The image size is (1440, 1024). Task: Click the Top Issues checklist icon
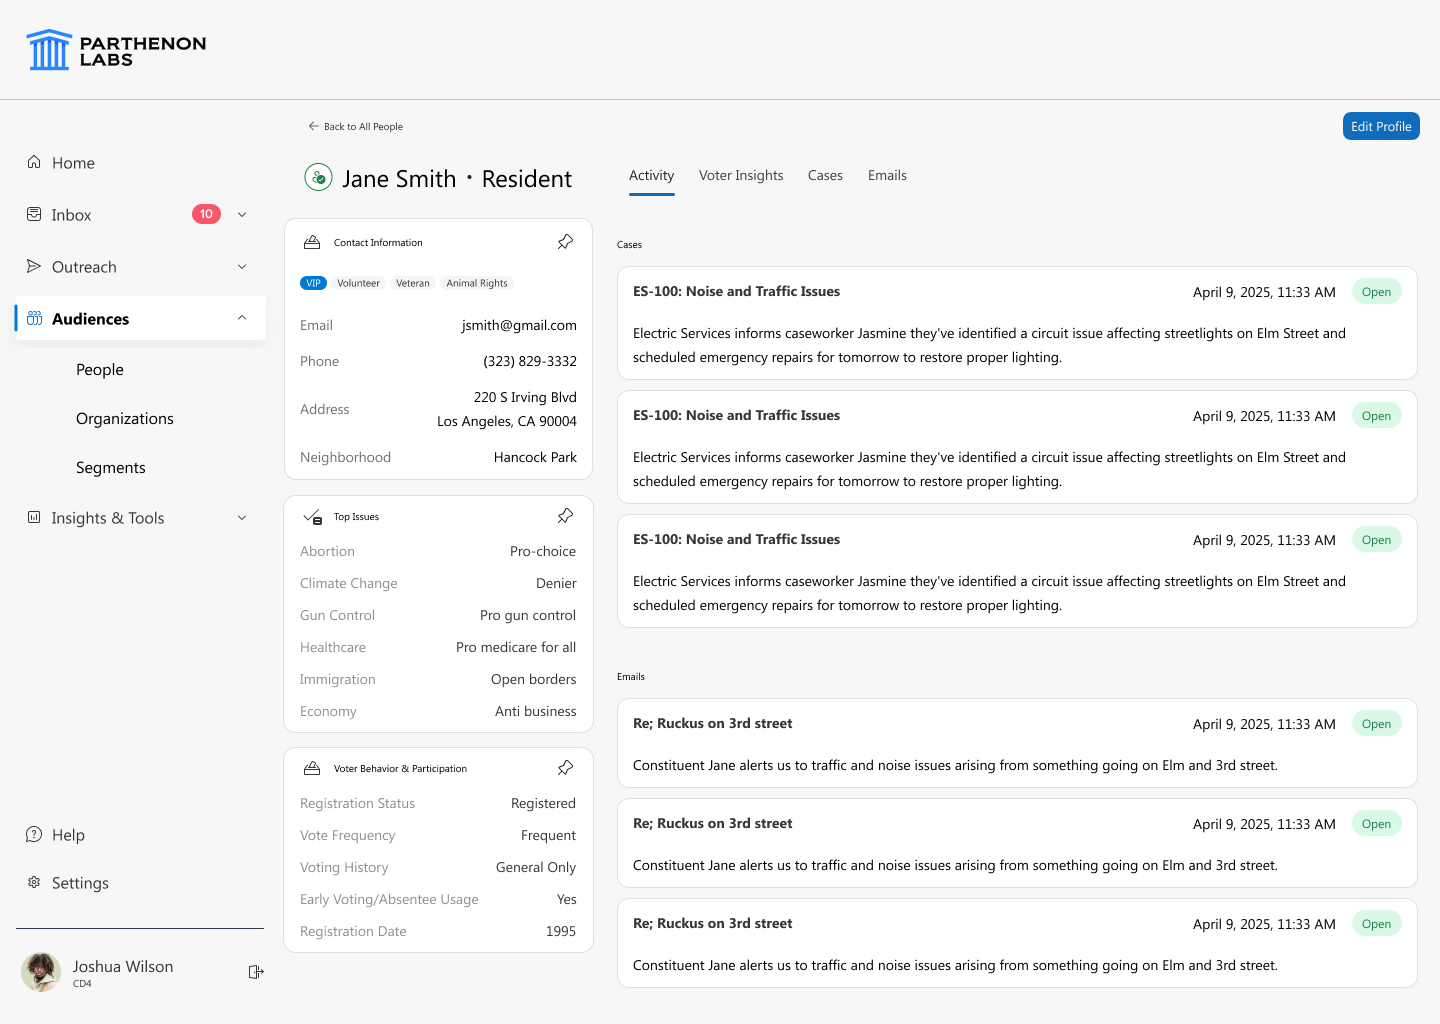(x=312, y=517)
